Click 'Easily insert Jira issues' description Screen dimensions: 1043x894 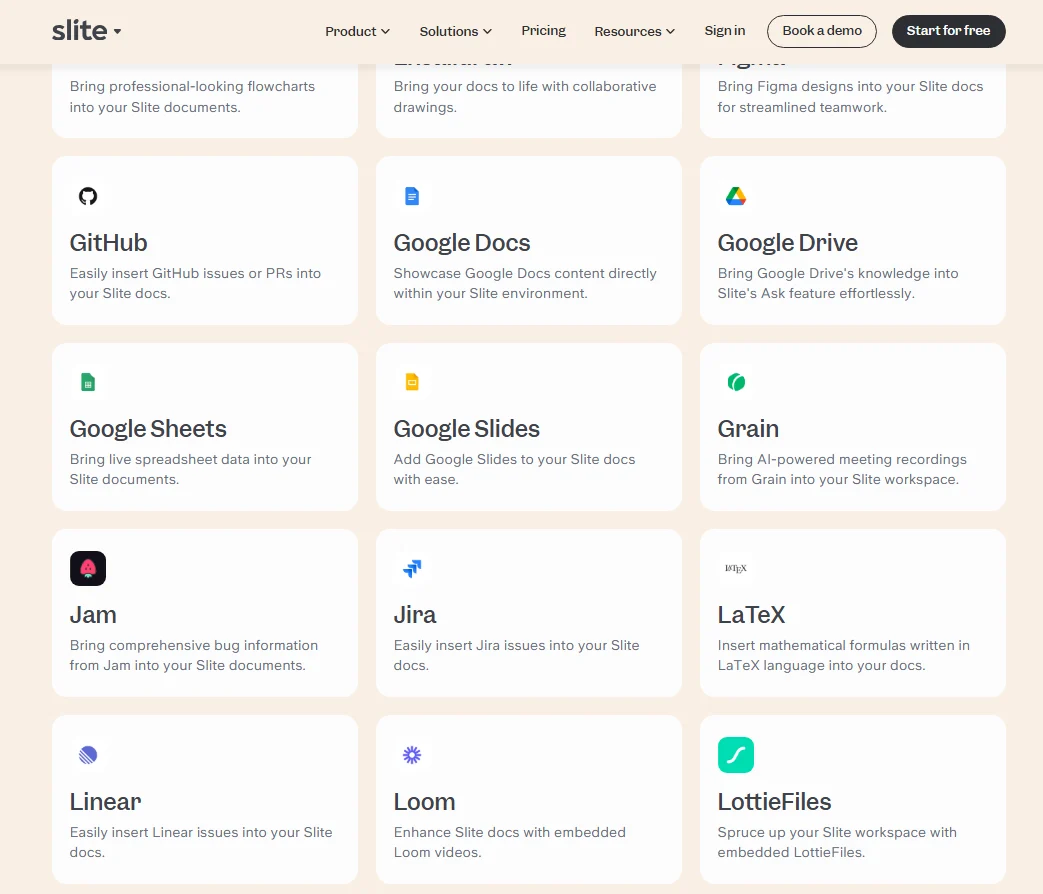[x=516, y=655]
